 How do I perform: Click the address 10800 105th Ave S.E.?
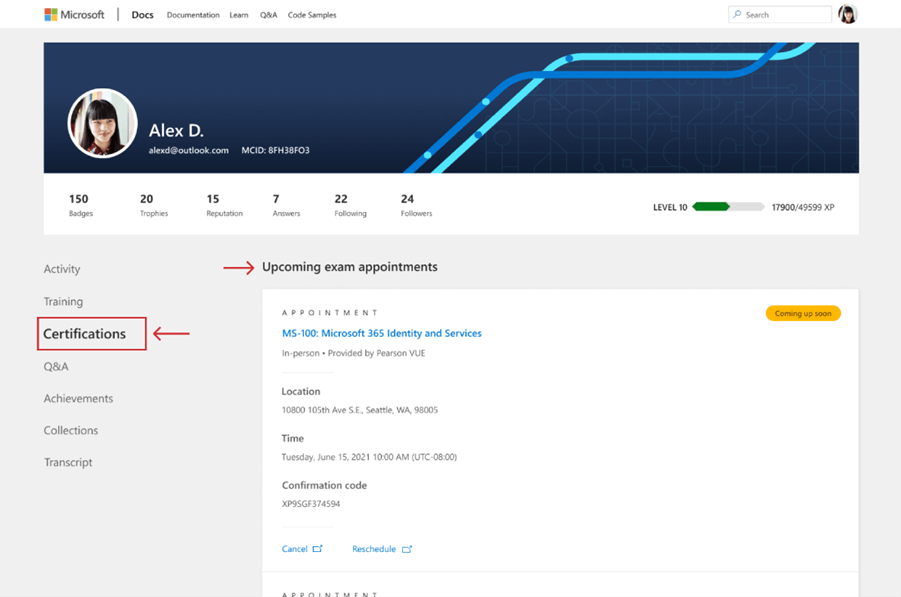(x=360, y=410)
